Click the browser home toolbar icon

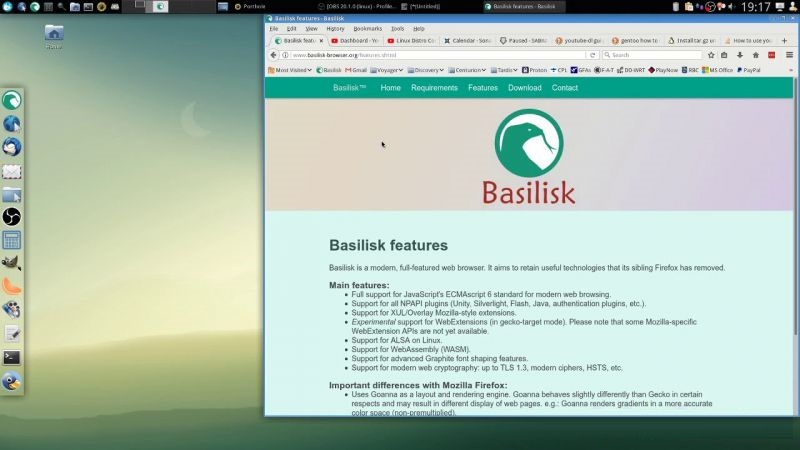755,55
